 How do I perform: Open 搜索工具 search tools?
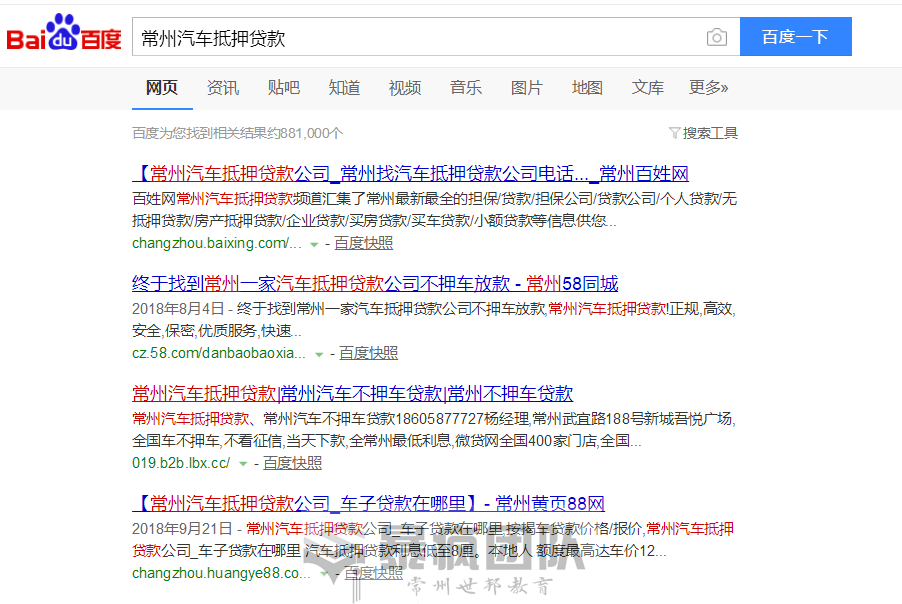(710, 133)
